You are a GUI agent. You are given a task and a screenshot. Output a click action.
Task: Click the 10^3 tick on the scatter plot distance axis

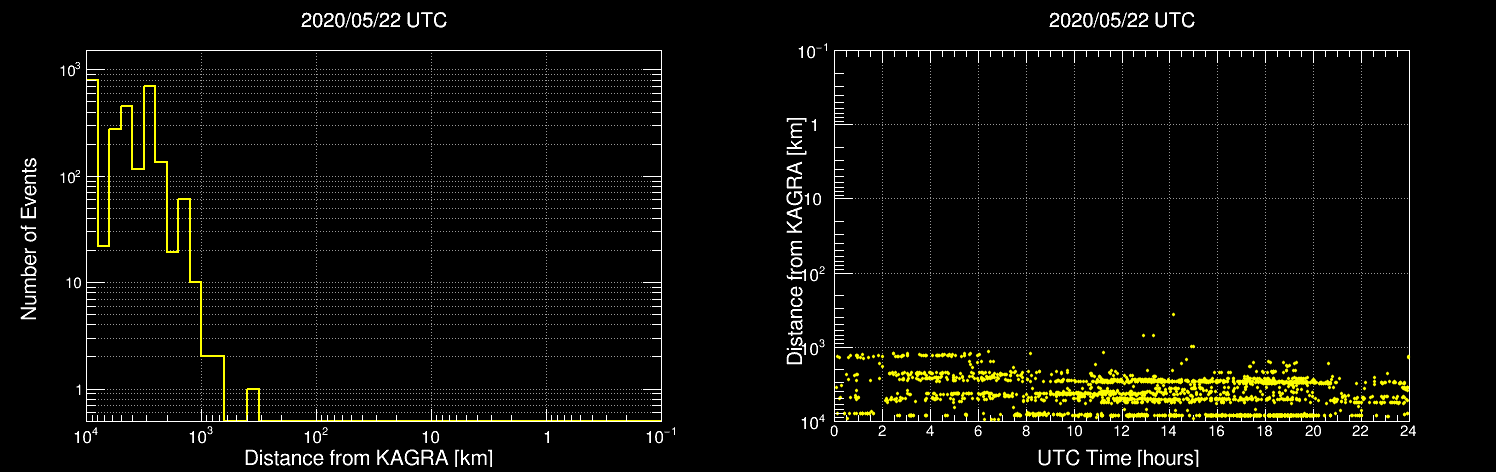[815, 346]
